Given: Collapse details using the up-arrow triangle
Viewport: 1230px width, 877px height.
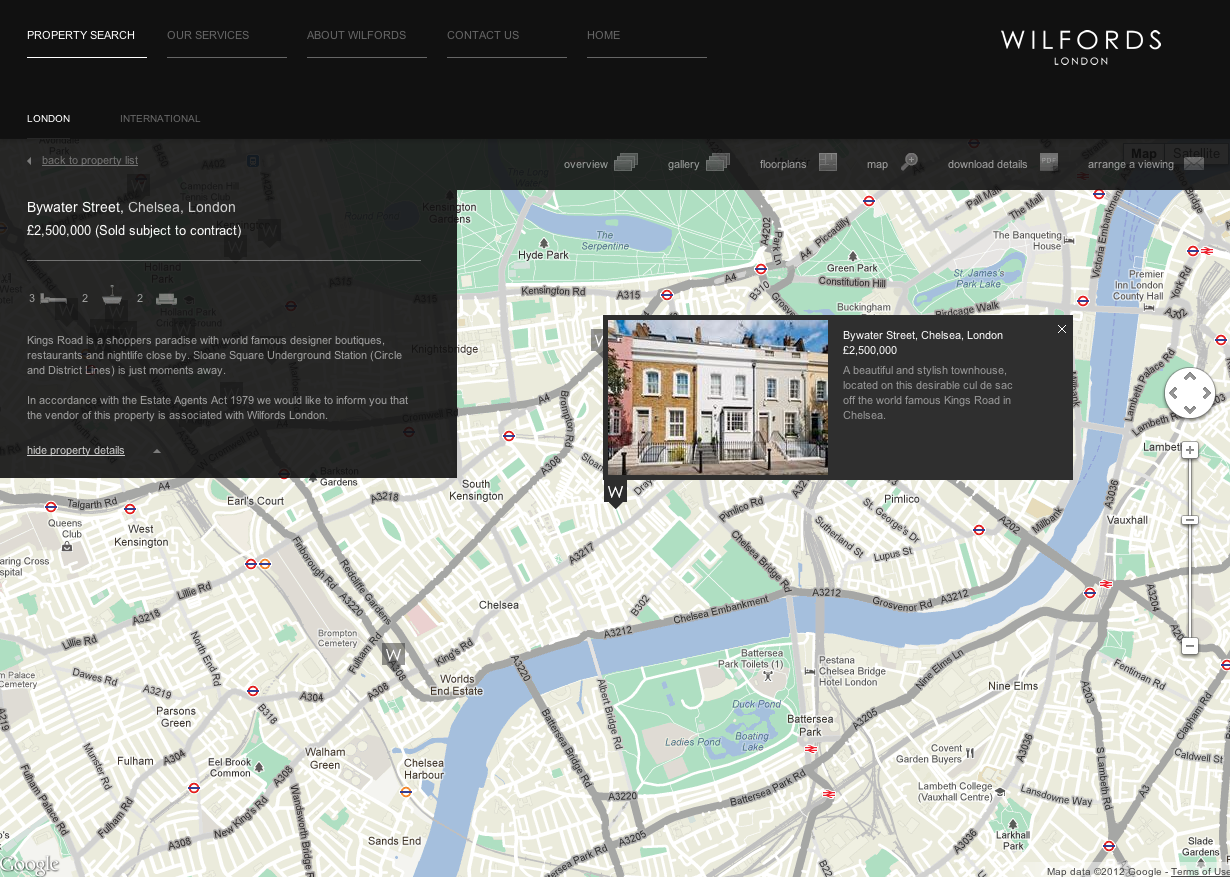Looking at the screenshot, I should [x=157, y=451].
